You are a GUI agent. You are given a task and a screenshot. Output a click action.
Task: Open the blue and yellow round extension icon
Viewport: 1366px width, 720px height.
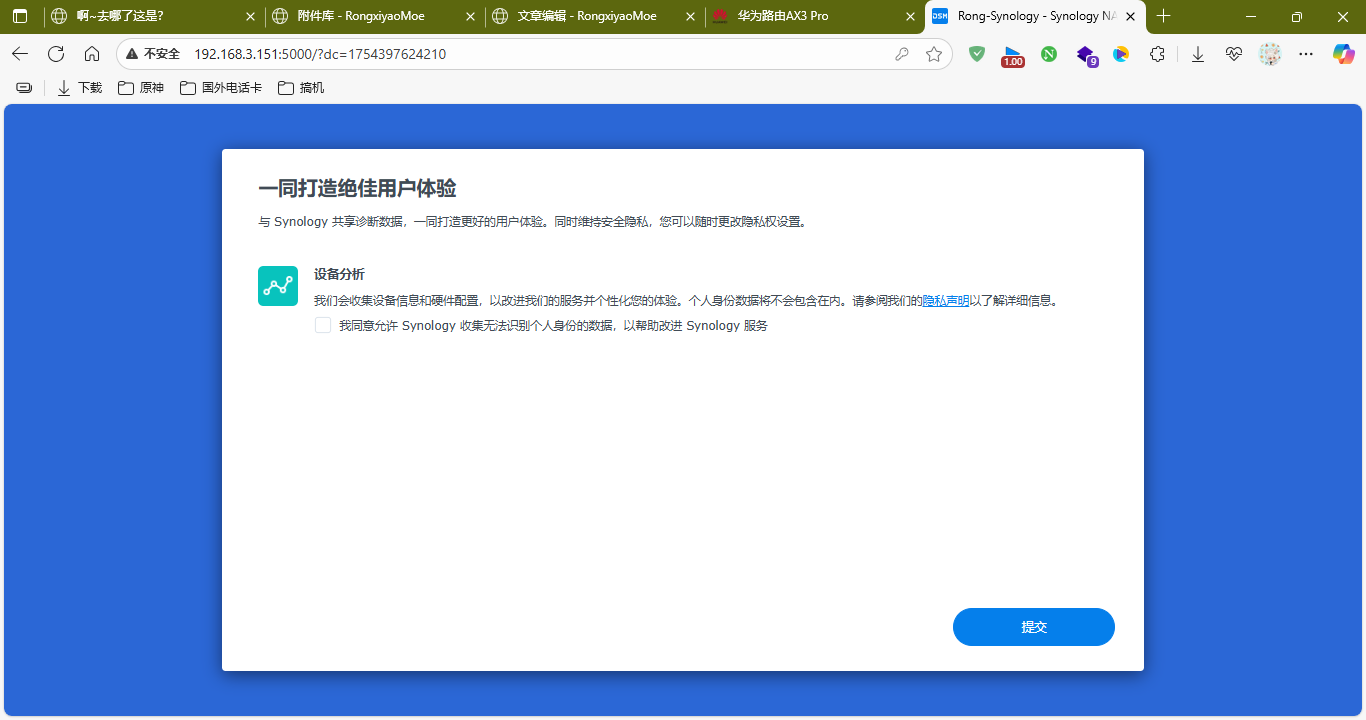(x=1121, y=54)
